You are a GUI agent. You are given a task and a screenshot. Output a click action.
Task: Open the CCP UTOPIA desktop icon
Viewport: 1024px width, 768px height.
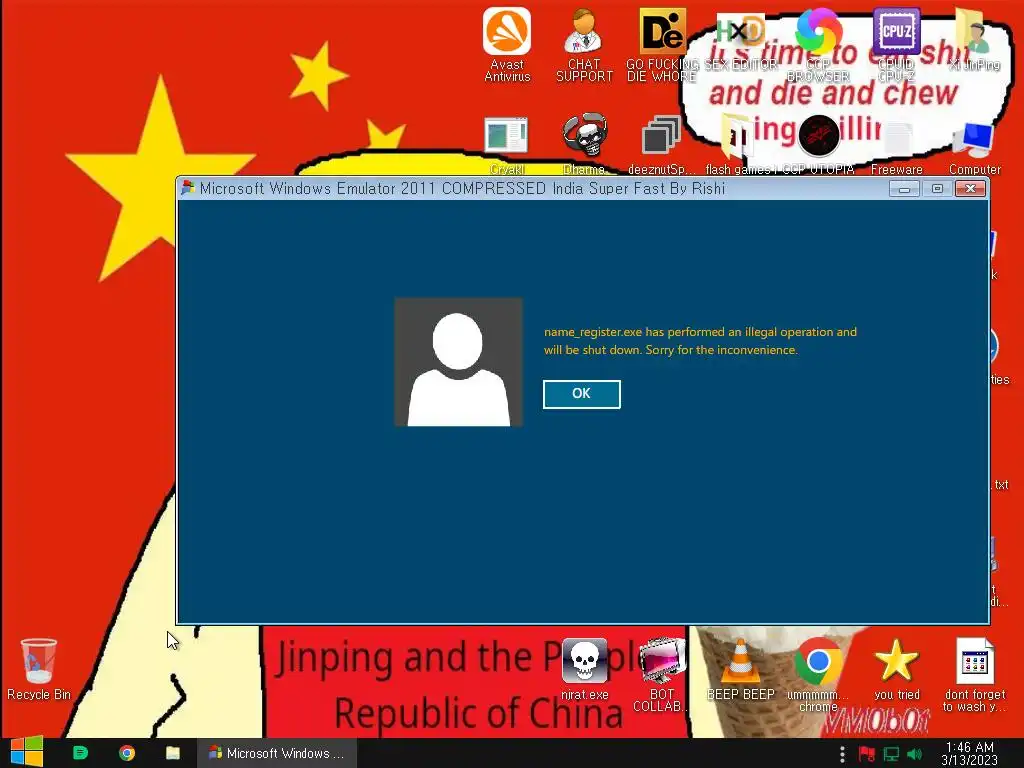[x=818, y=145]
